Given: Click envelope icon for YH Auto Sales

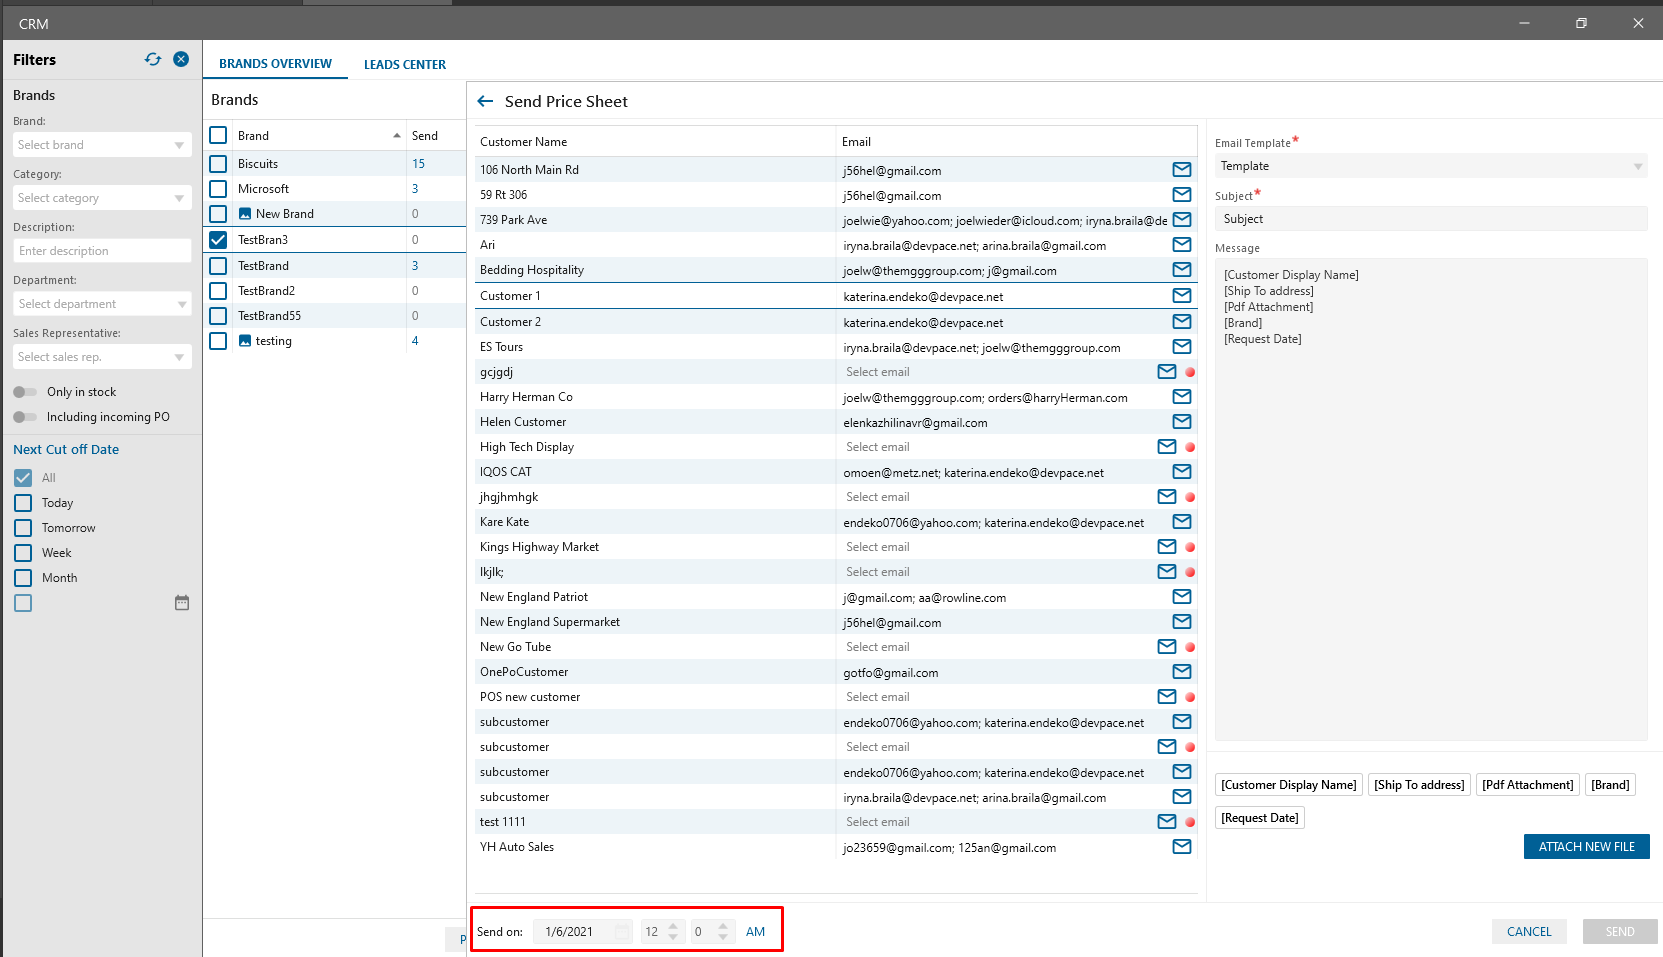Looking at the screenshot, I should click(1182, 847).
